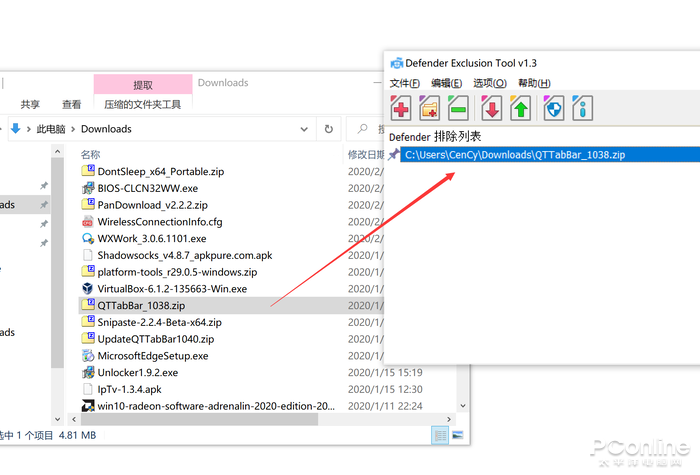Click the red down-arrow Import icon
This screenshot has width=700, height=475.
coord(492,108)
